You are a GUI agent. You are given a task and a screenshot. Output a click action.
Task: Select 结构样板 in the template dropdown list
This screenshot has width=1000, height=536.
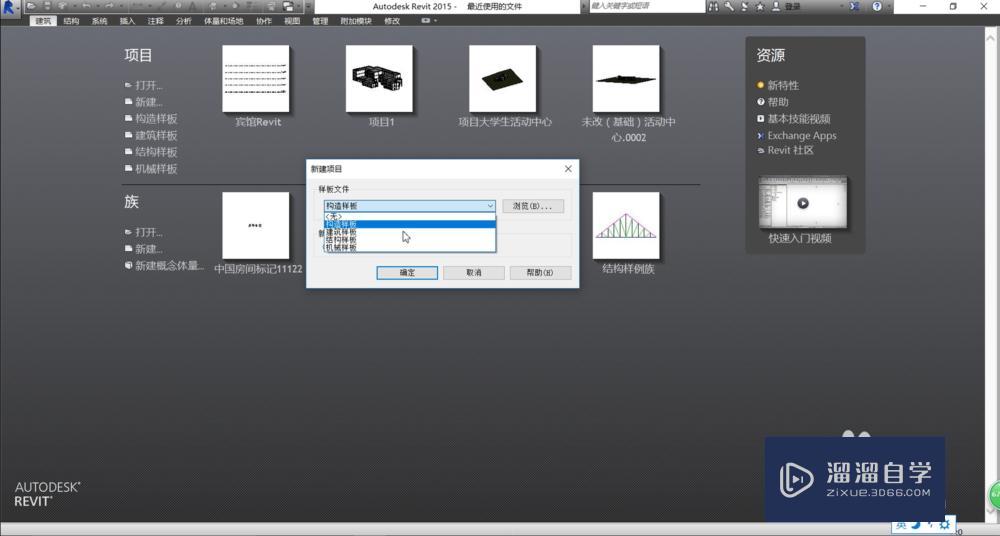click(x=409, y=240)
